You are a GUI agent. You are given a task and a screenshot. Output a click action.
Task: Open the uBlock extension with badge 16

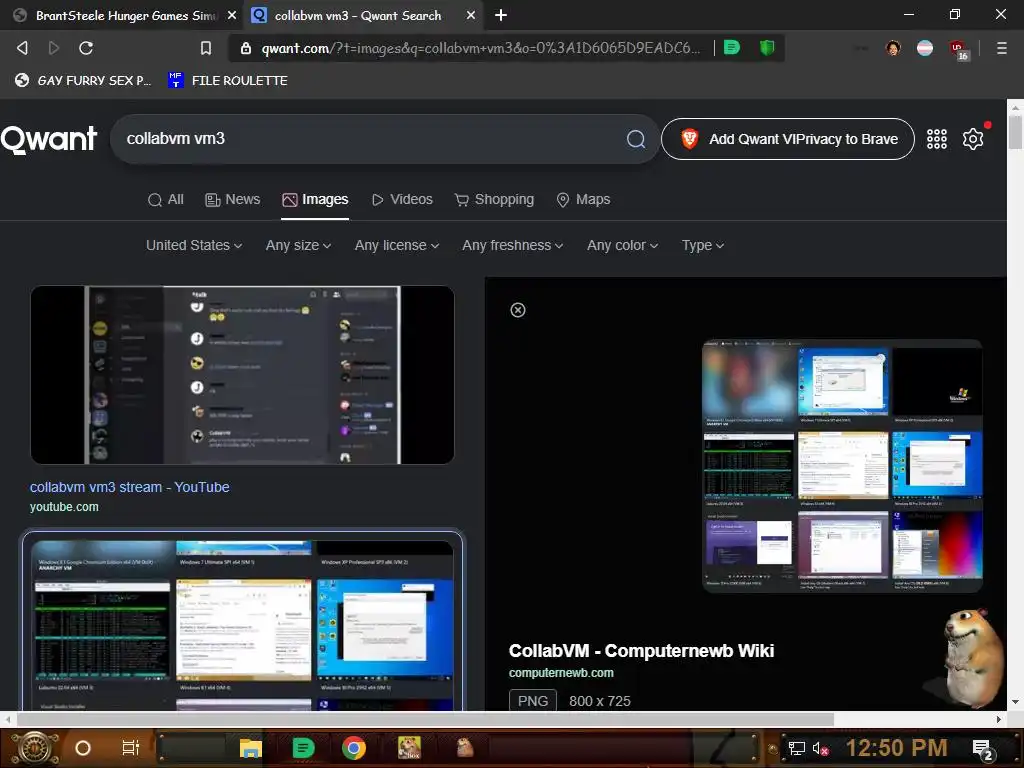(959, 50)
